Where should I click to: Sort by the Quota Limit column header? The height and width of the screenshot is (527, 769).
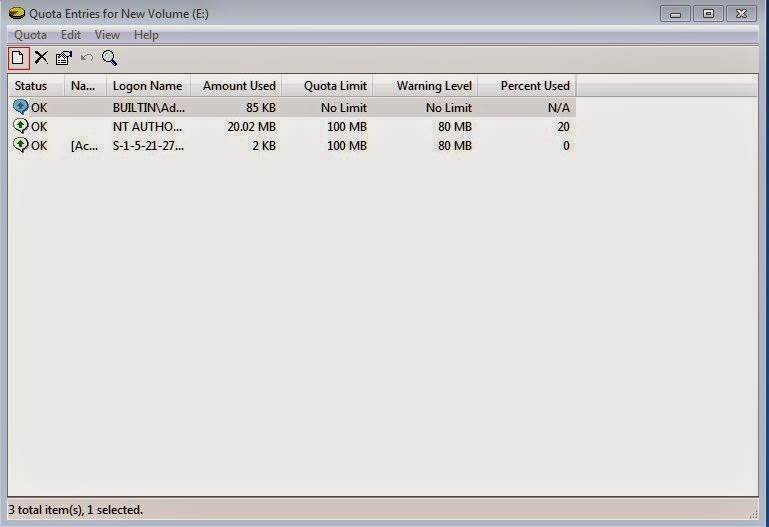click(x=327, y=86)
